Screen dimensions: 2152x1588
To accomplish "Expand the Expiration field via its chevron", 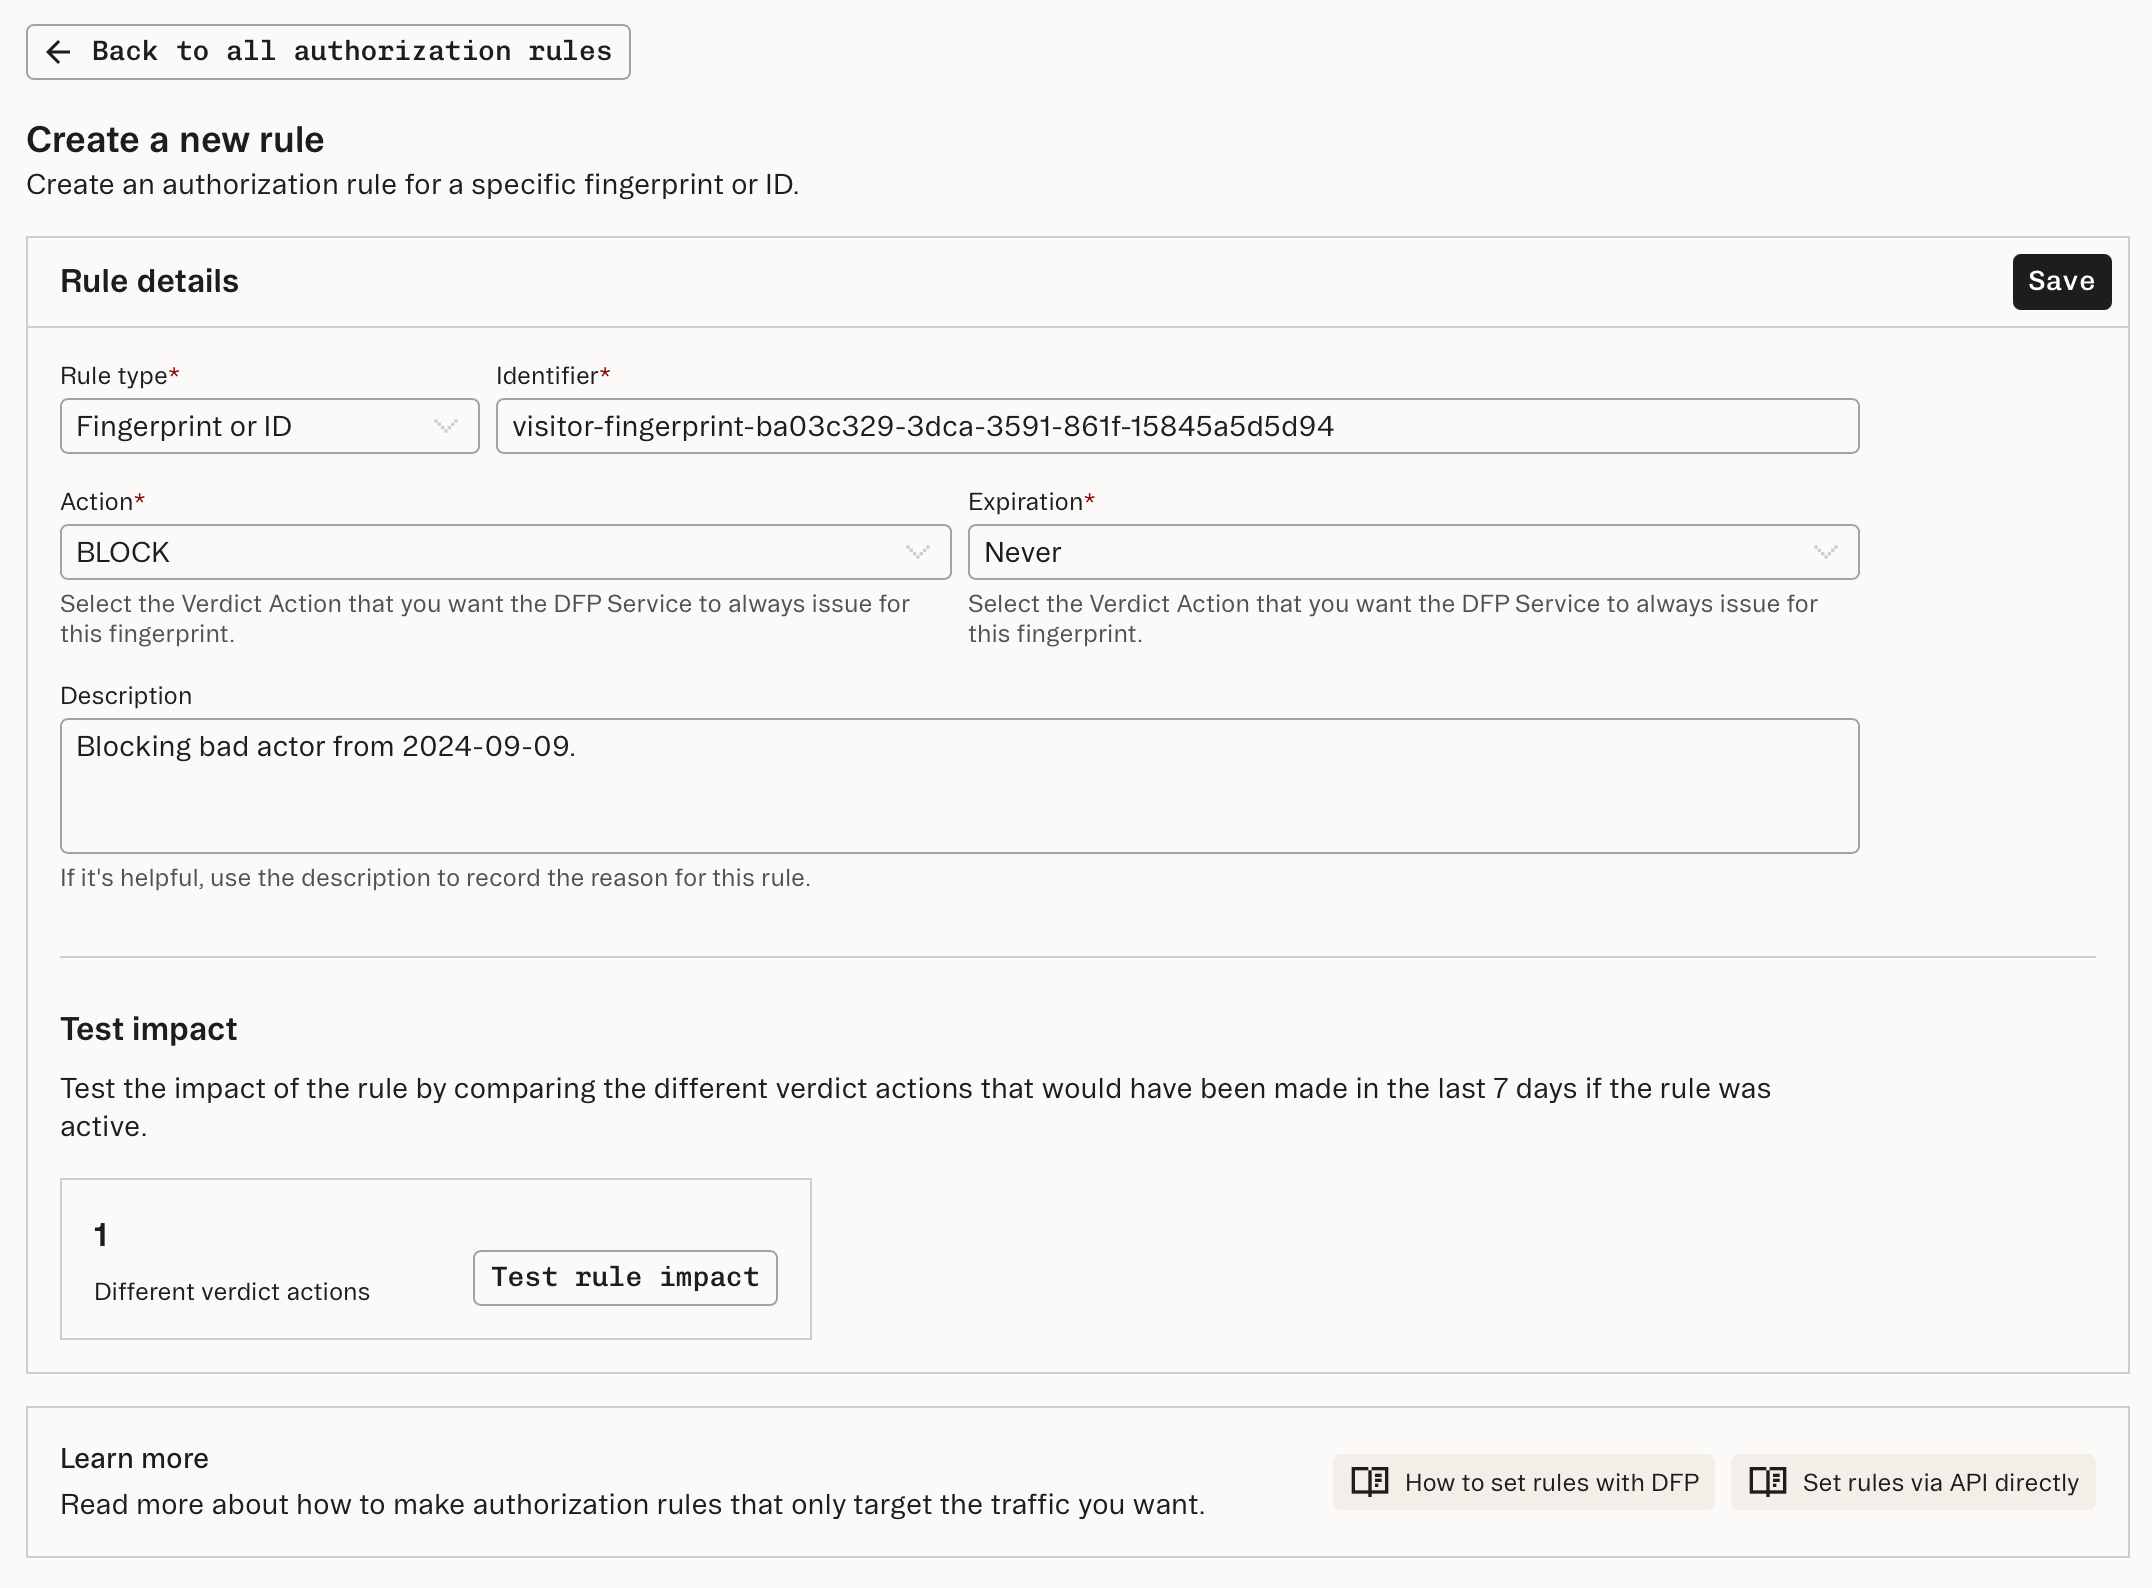I will pyautogui.click(x=1824, y=551).
